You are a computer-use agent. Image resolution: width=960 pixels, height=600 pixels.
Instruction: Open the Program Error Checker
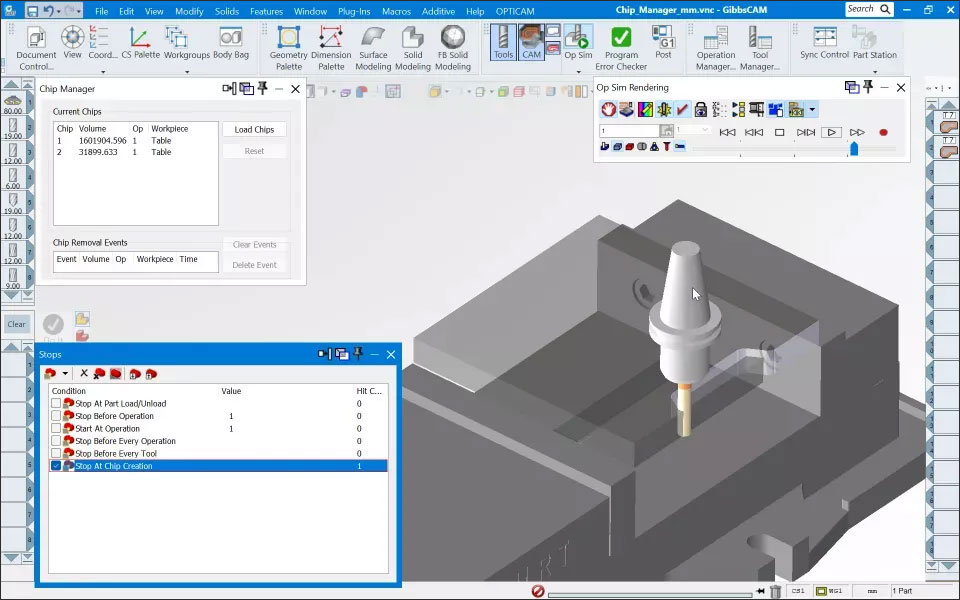click(x=621, y=49)
